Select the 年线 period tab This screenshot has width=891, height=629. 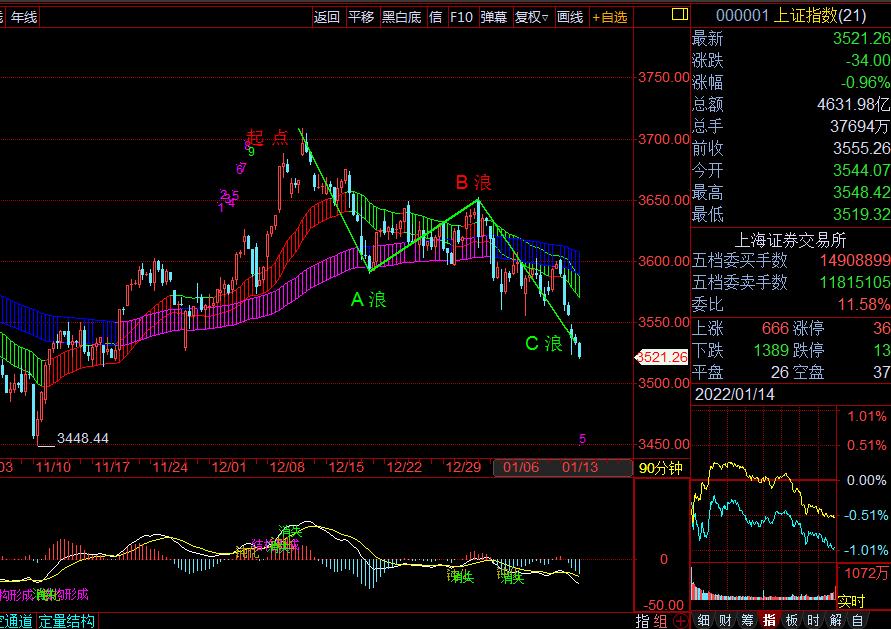(24, 18)
